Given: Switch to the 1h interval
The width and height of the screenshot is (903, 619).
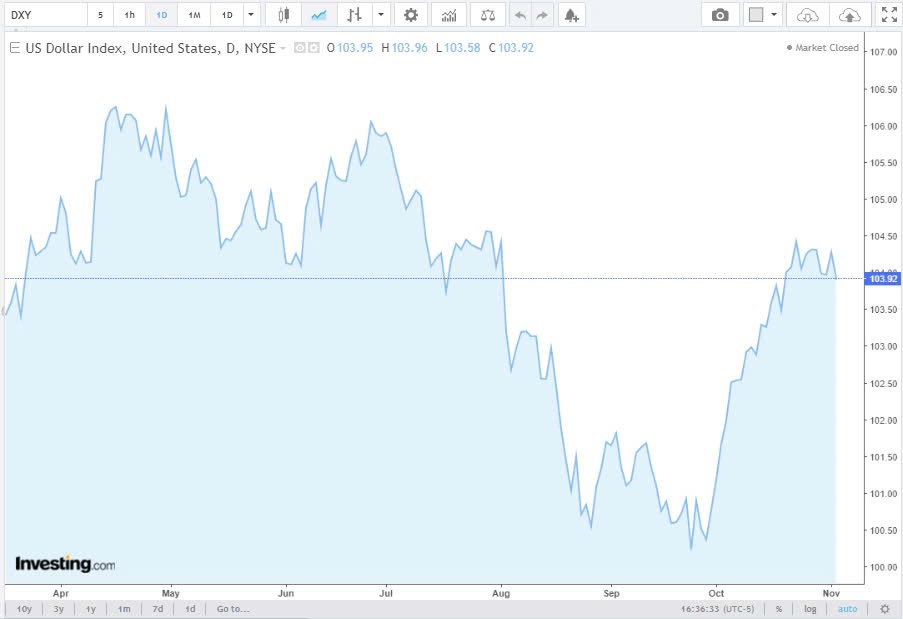Looking at the screenshot, I should tap(129, 14).
